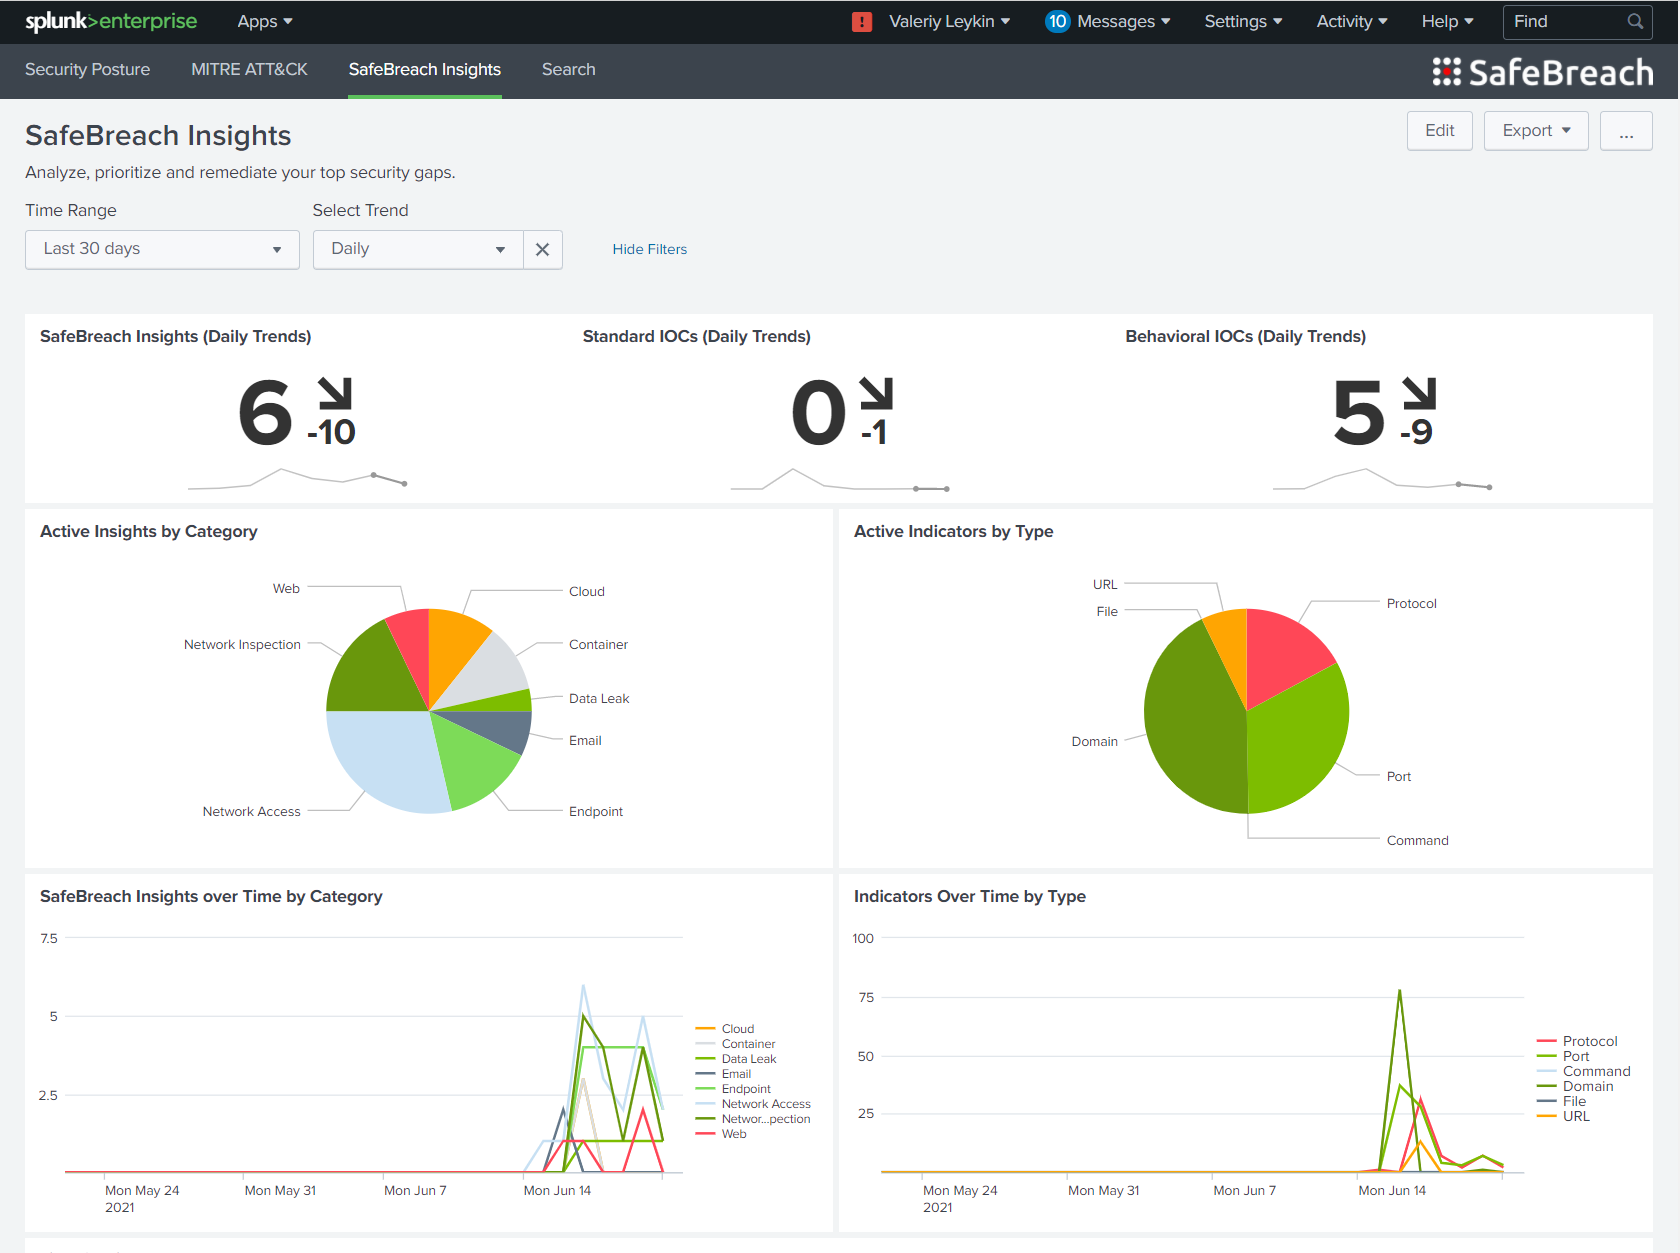This screenshot has width=1680, height=1253.
Task: Switch to the MITRE ATT&CK tab
Action: click(249, 69)
